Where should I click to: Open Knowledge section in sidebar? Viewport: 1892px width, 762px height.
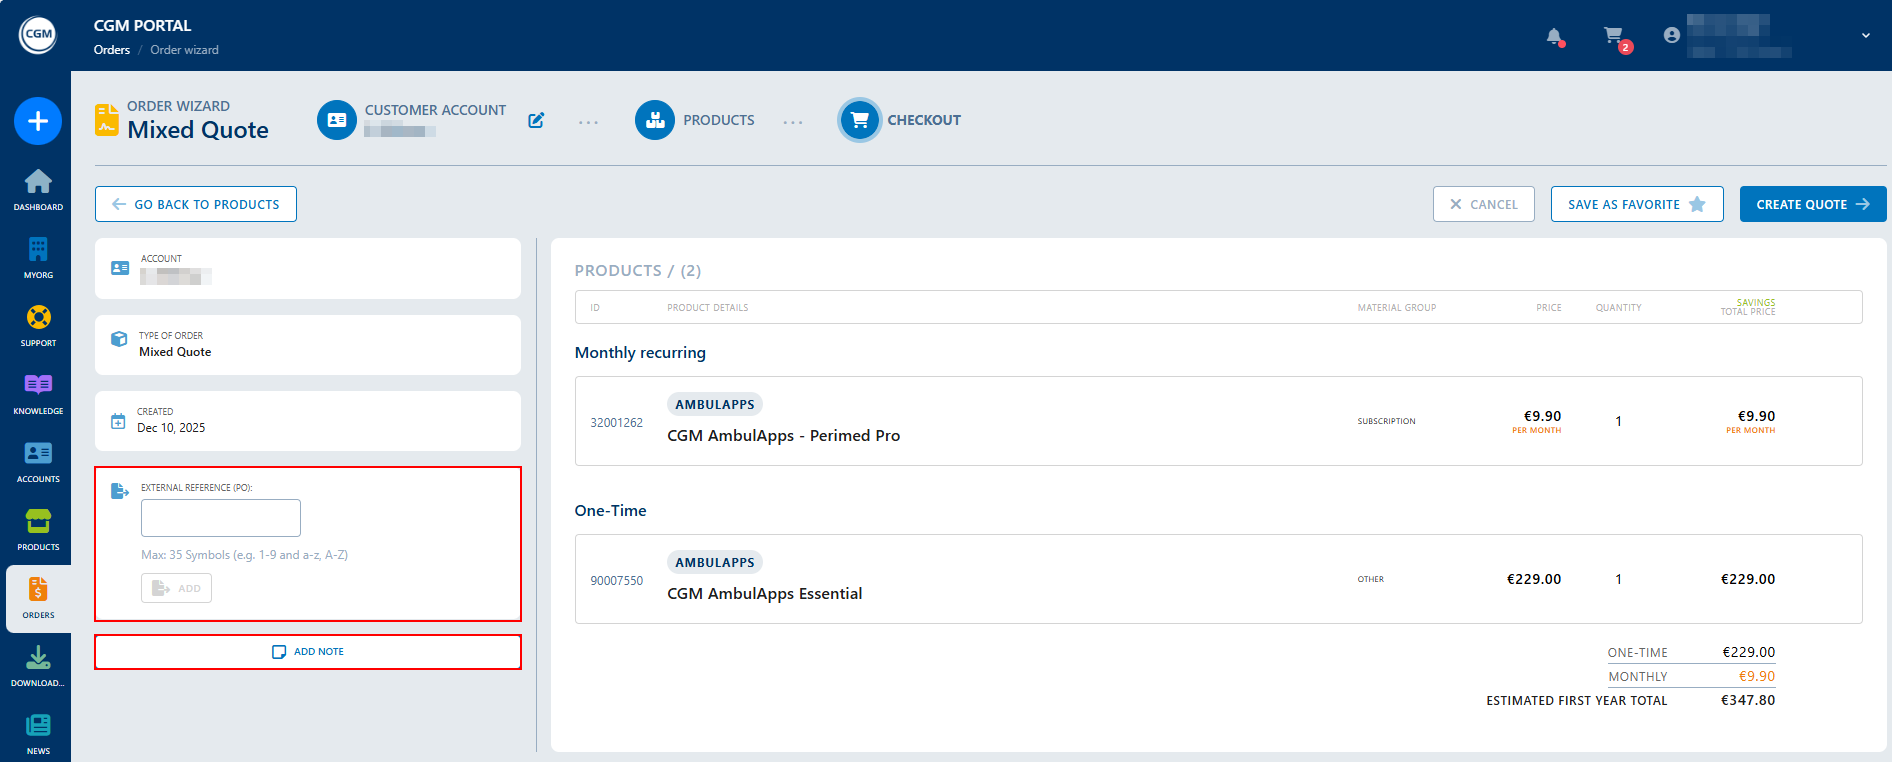click(38, 393)
